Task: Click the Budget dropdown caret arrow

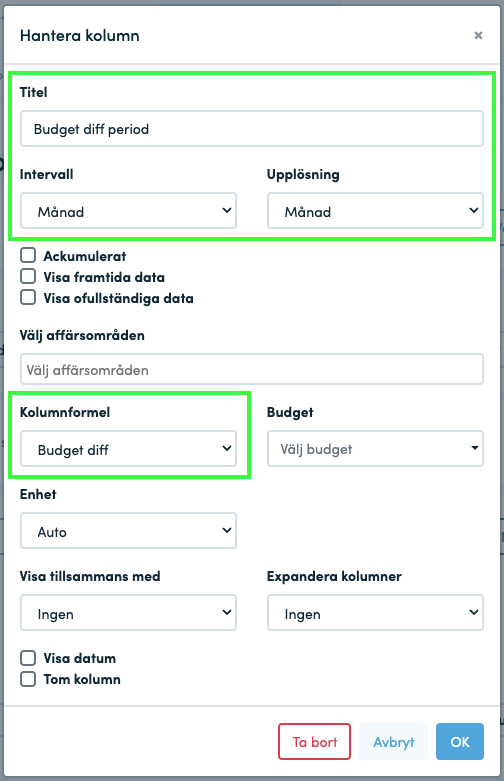Action: (475, 448)
